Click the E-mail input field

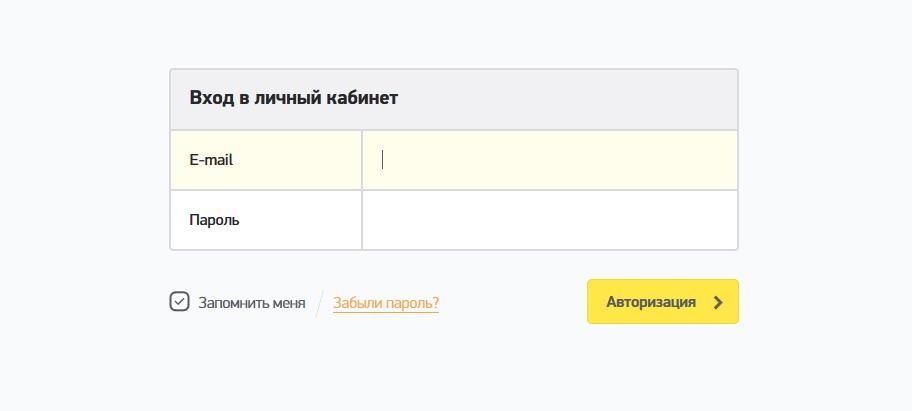[x=549, y=160]
